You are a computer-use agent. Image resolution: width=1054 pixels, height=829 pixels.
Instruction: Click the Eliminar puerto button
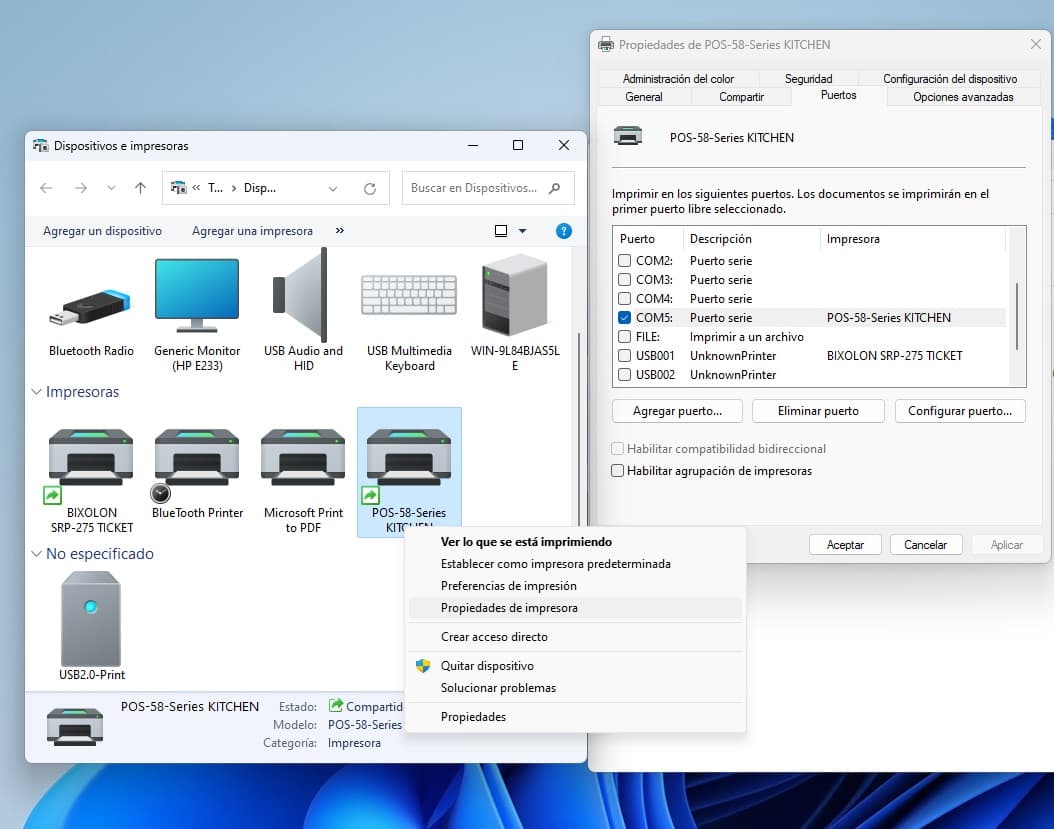tap(818, 411)
